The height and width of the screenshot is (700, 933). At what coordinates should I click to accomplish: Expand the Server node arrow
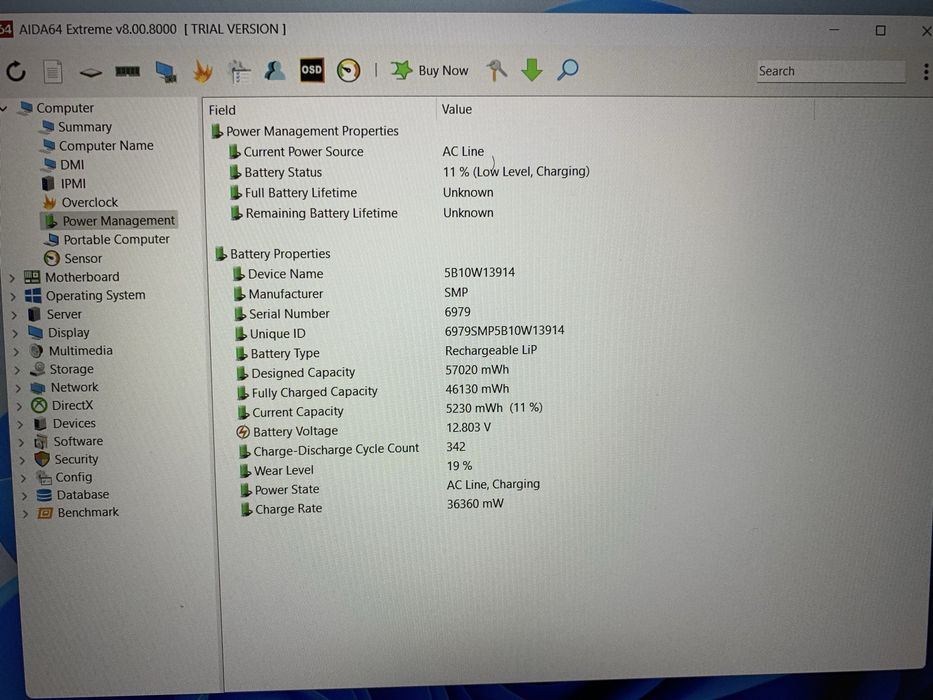(14, 314)
